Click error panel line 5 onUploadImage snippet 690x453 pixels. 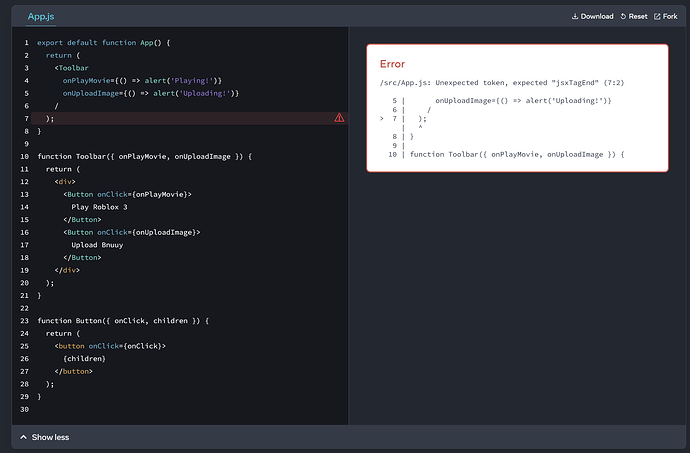coord(523,101)
